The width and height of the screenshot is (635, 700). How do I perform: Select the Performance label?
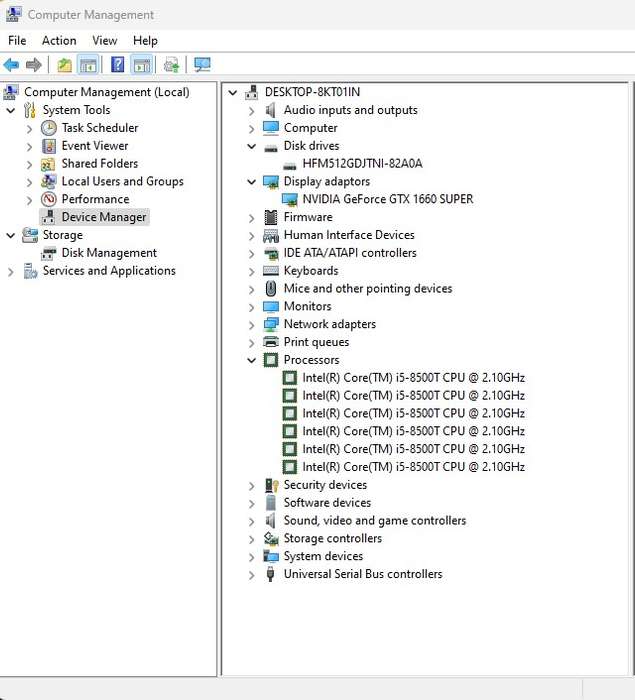coord(95,199)
